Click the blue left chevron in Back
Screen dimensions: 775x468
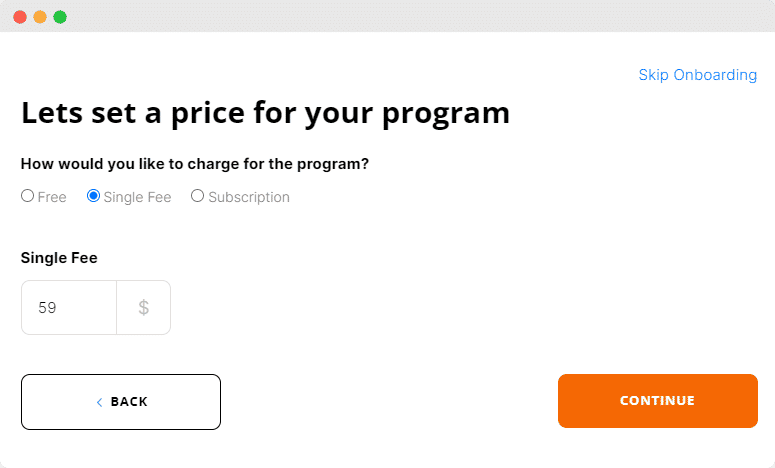[x=99, y=402]
